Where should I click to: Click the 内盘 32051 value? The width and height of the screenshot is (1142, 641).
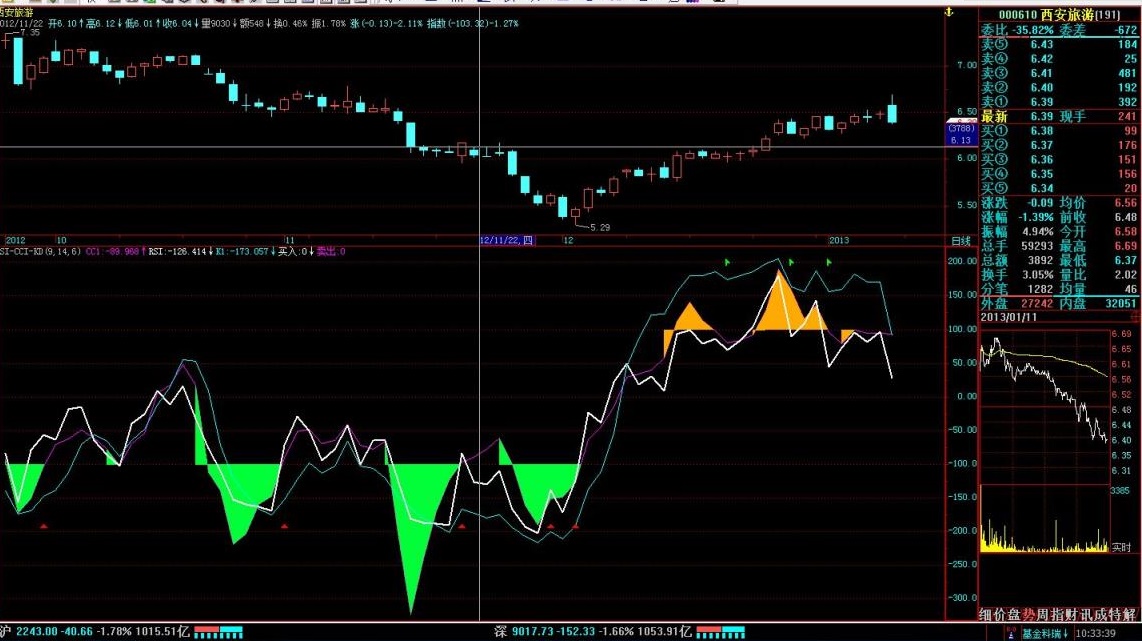(1121, 303)
